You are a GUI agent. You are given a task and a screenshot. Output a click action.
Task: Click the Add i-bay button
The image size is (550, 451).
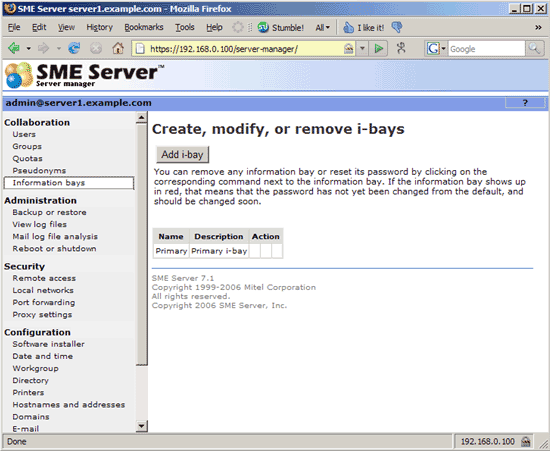click(x=182, y=154)
